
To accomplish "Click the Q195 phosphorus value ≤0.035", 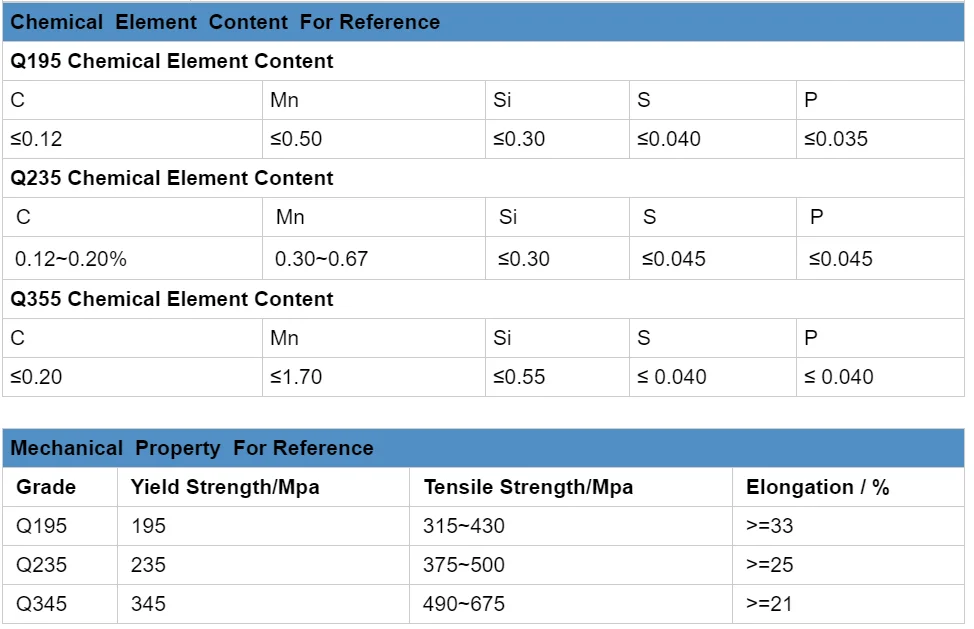I will click(x=836, y=139).
